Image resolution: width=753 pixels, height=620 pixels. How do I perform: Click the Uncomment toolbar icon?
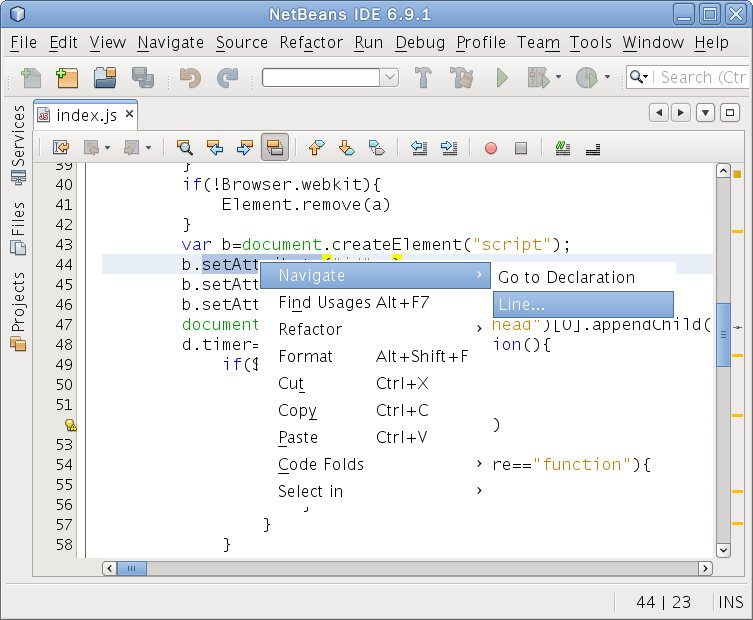click(593, 149)
